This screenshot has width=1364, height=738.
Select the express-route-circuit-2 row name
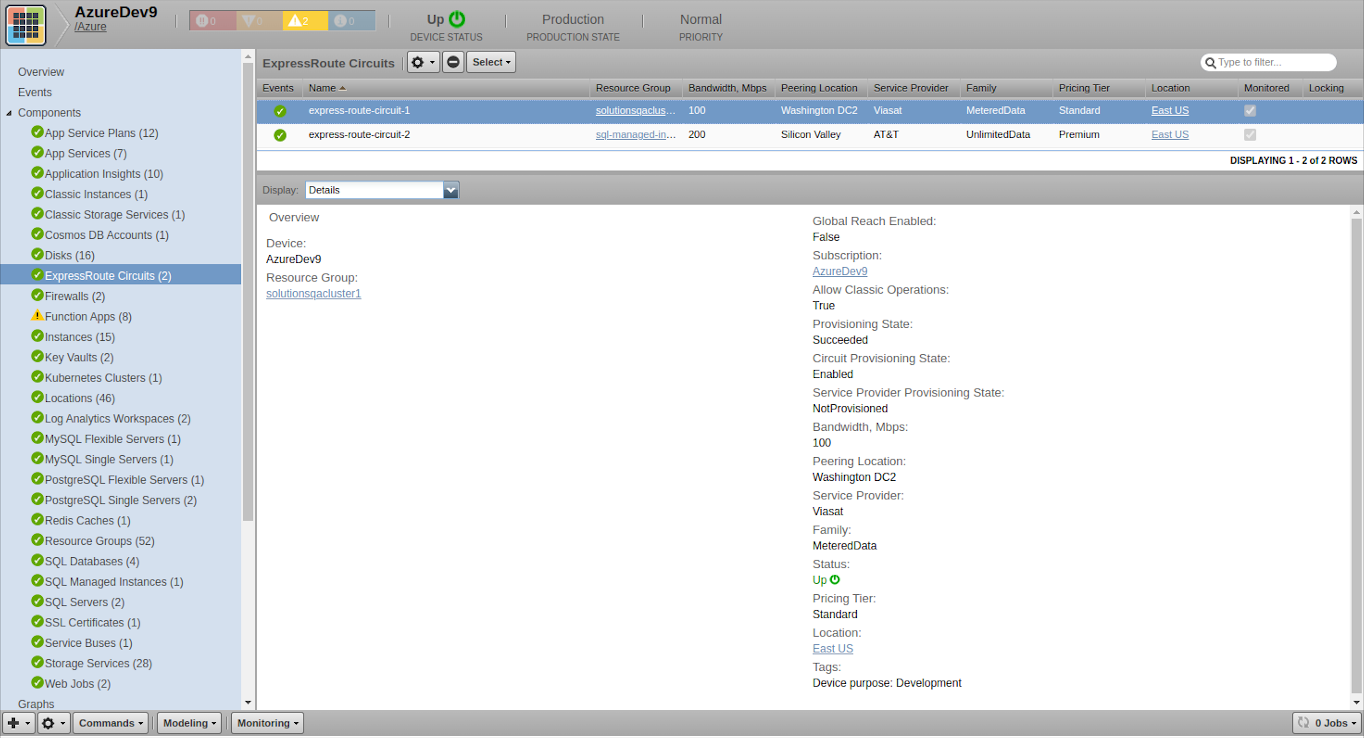(x=359, y=135)
